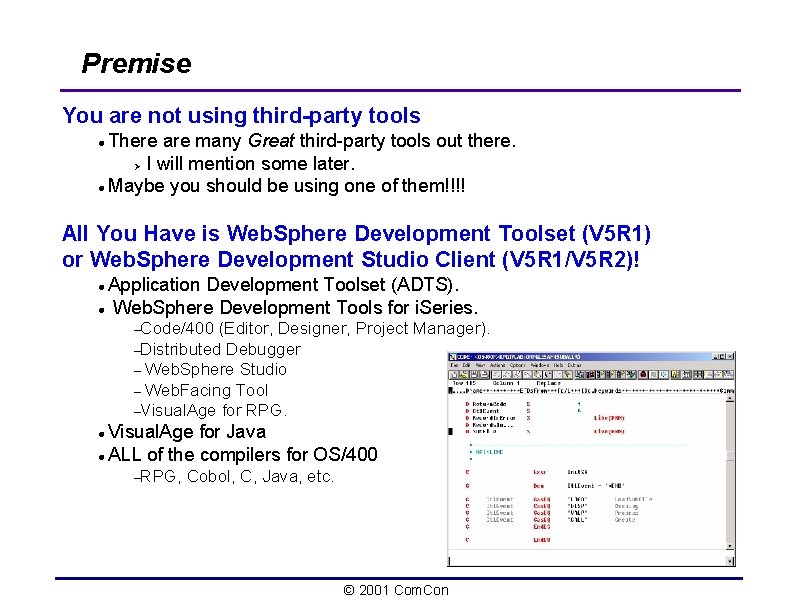The image size is (792, 612).
Task: Click the Save diskette icon in CODE editor toolbar
Action: tap(474, 375)
